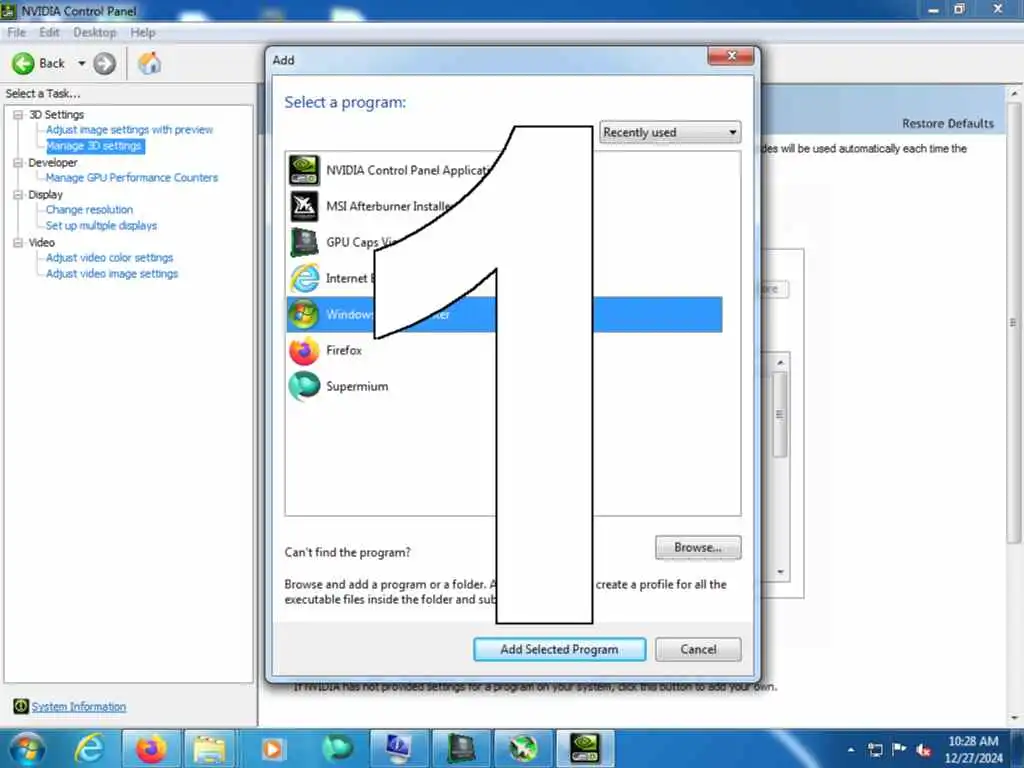Open Windows Media Player taskbar icon
Viewport: 1024px width, 768px height.
click(x=272, y=749)
